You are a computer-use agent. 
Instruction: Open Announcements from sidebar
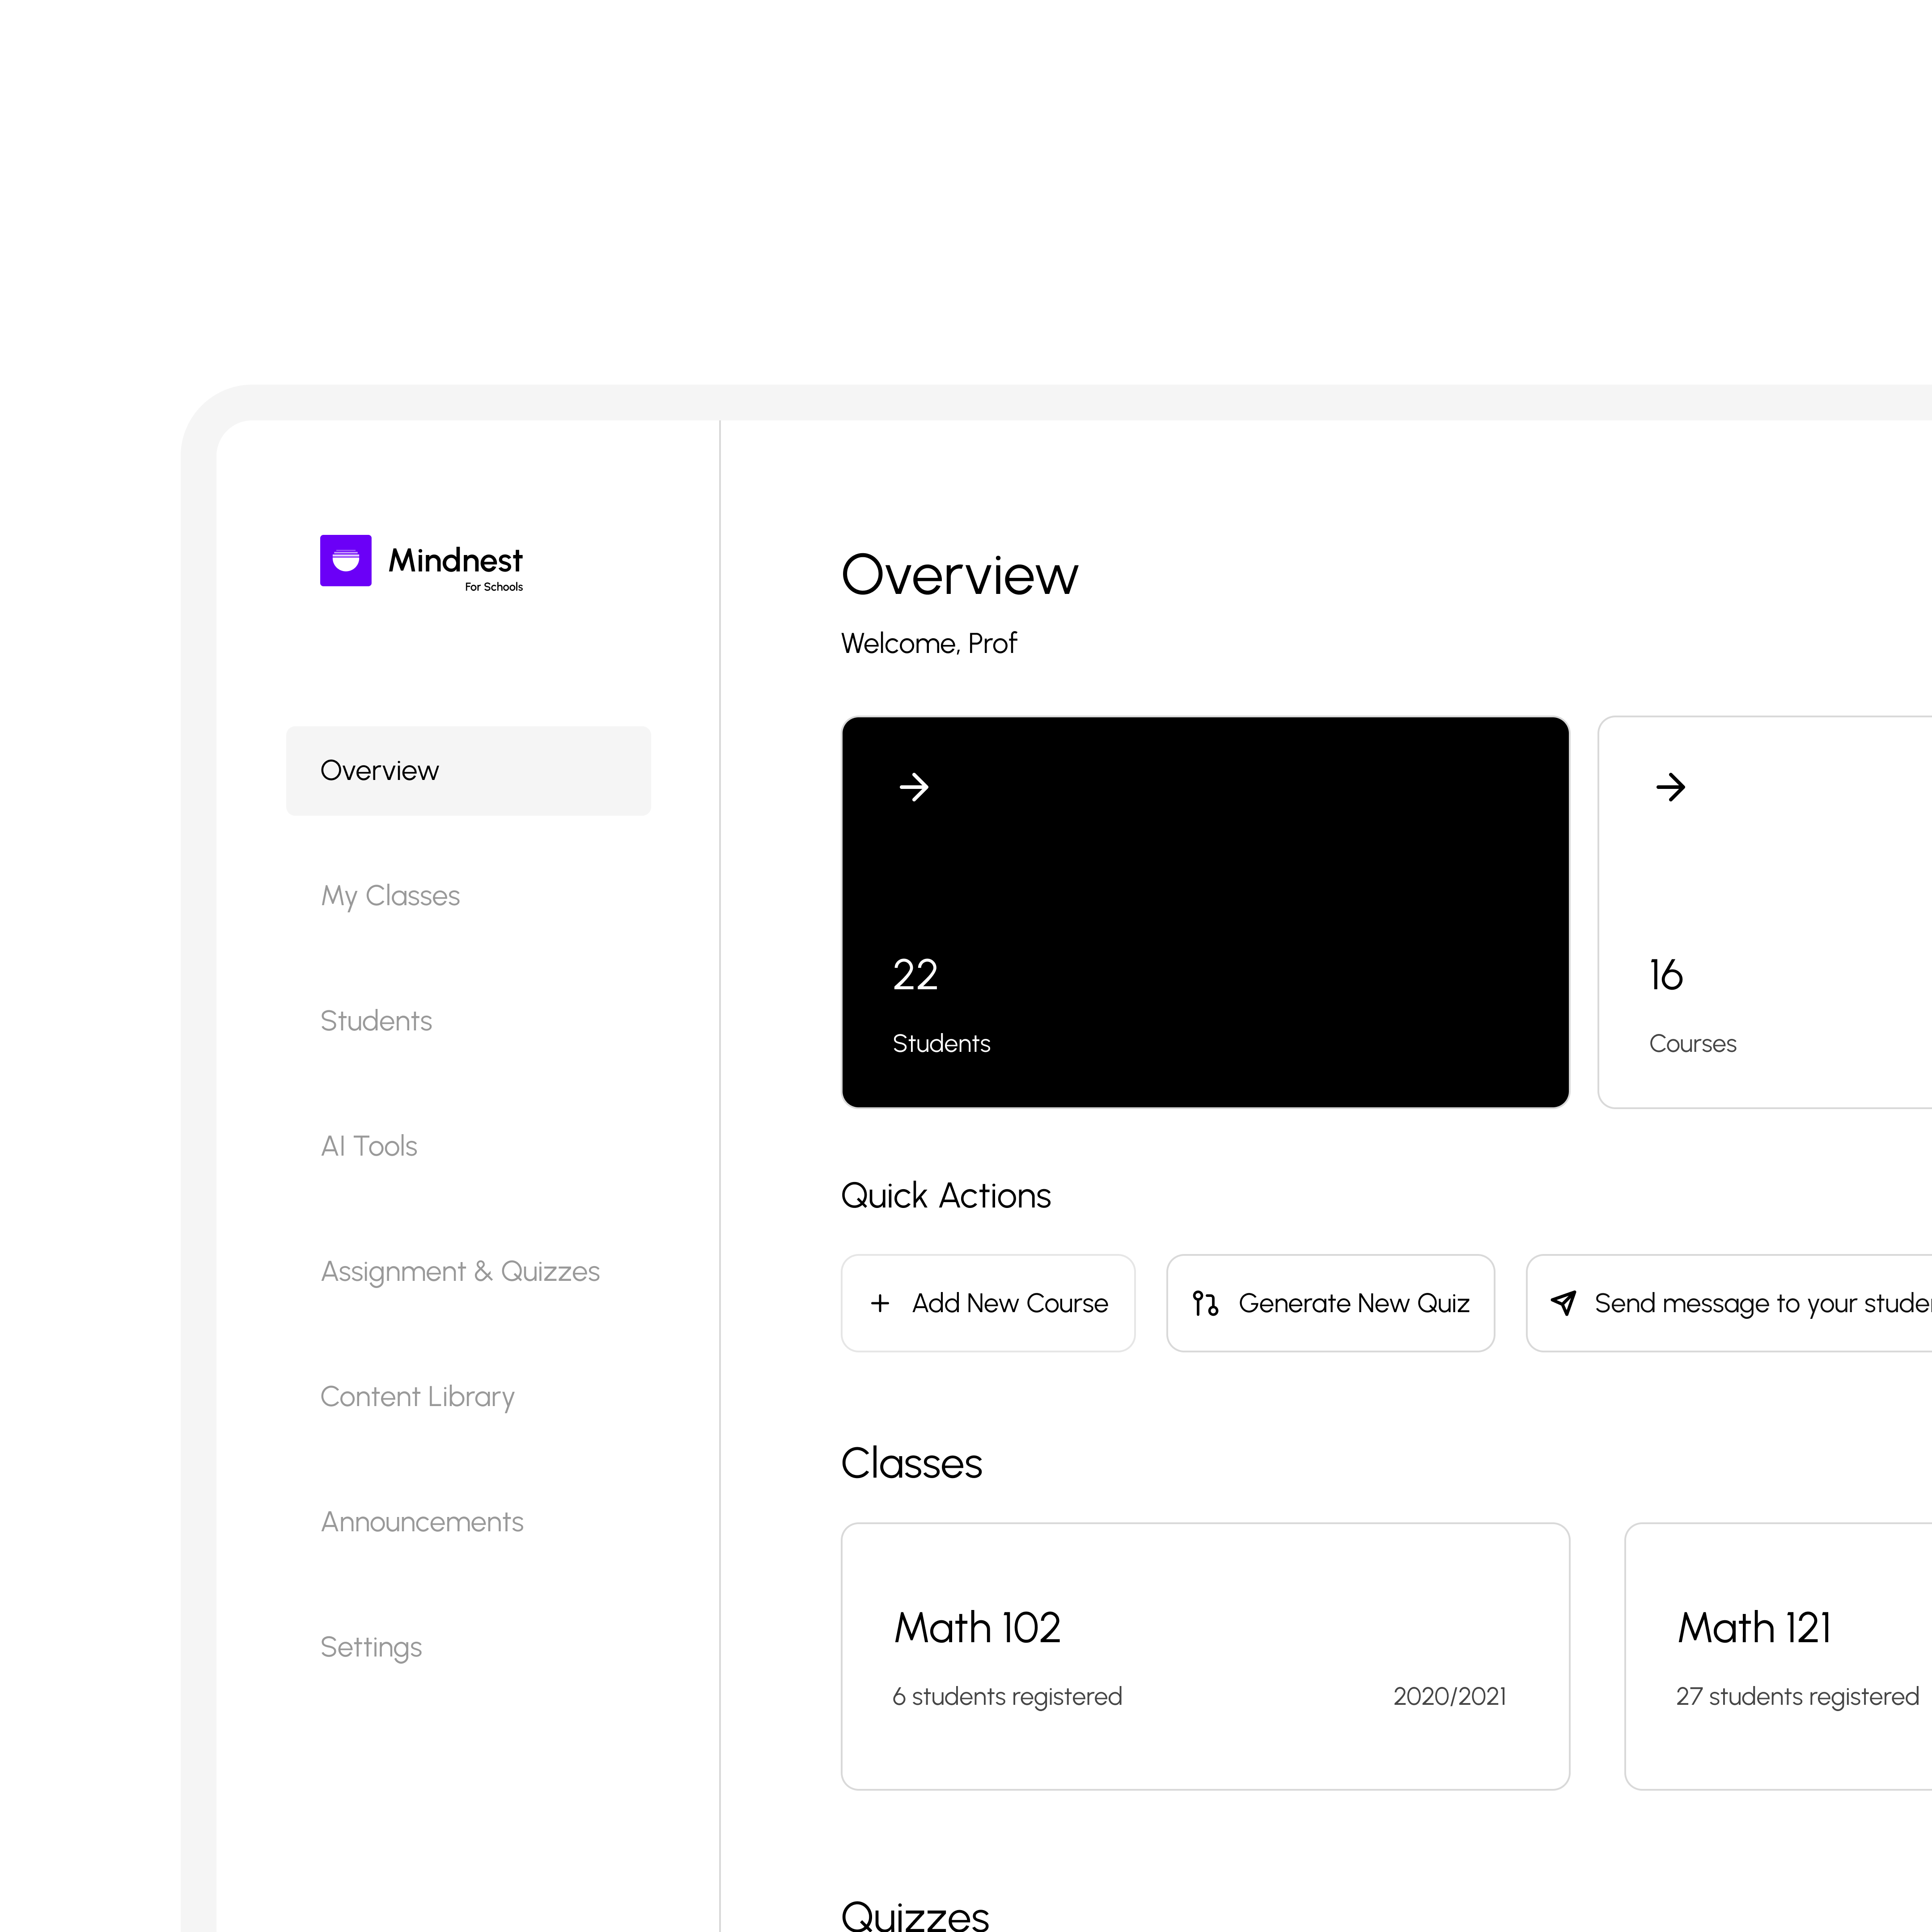click(x=422, y=1521)
